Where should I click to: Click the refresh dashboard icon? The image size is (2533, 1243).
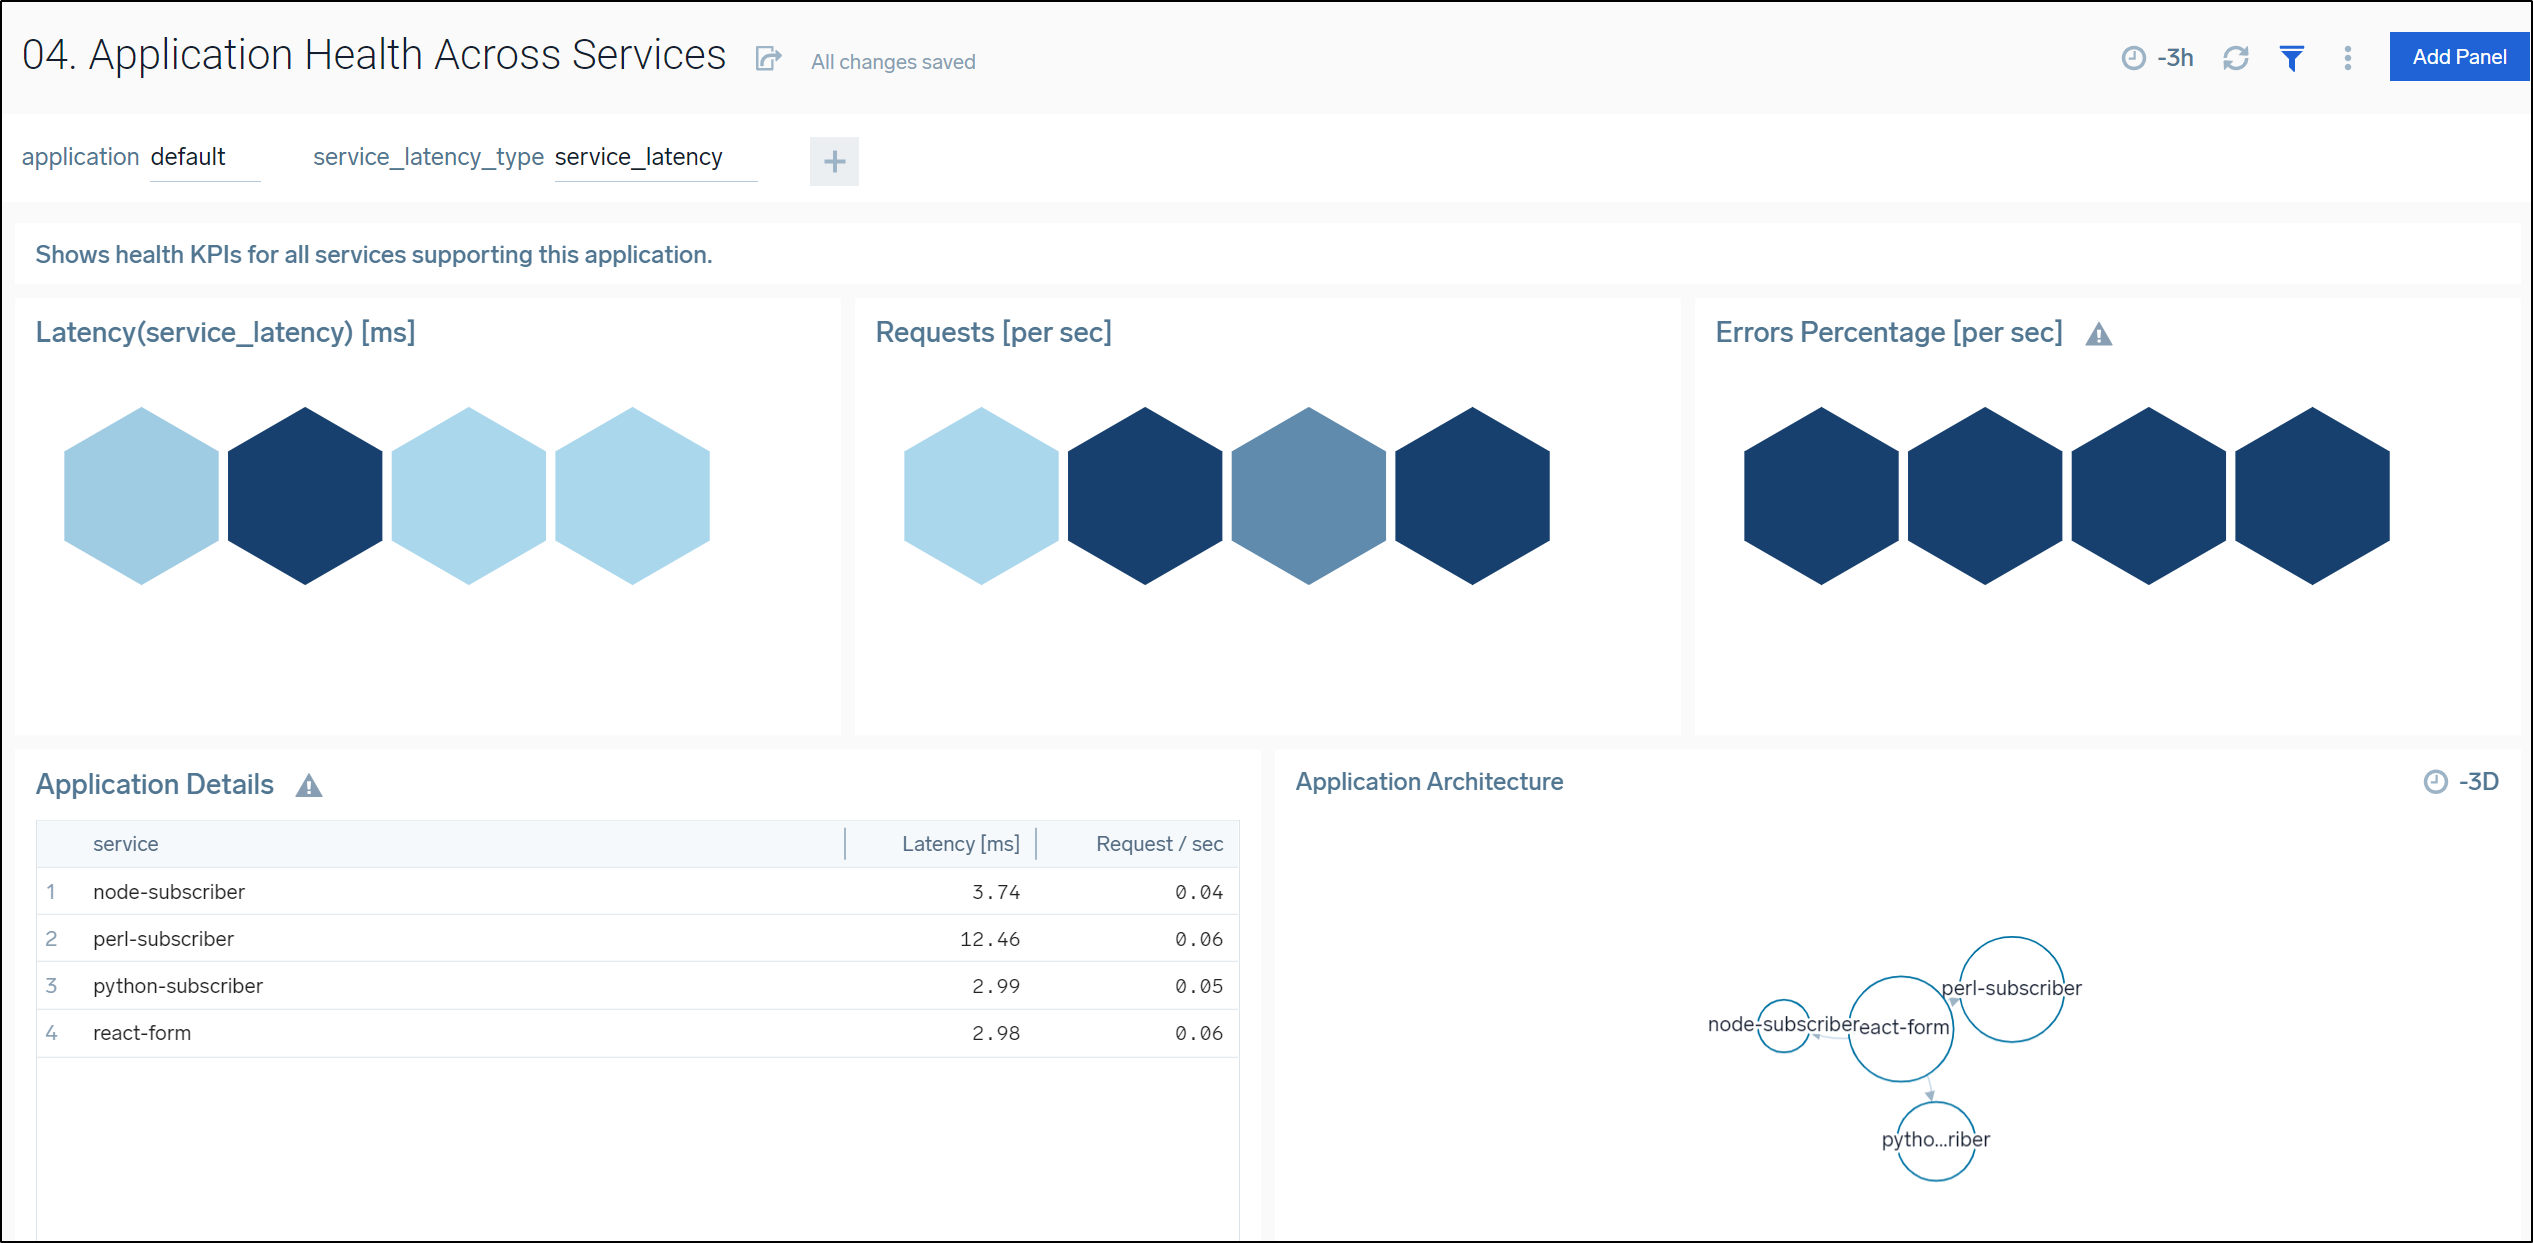pyautogui.click(x=2236, y=58)
